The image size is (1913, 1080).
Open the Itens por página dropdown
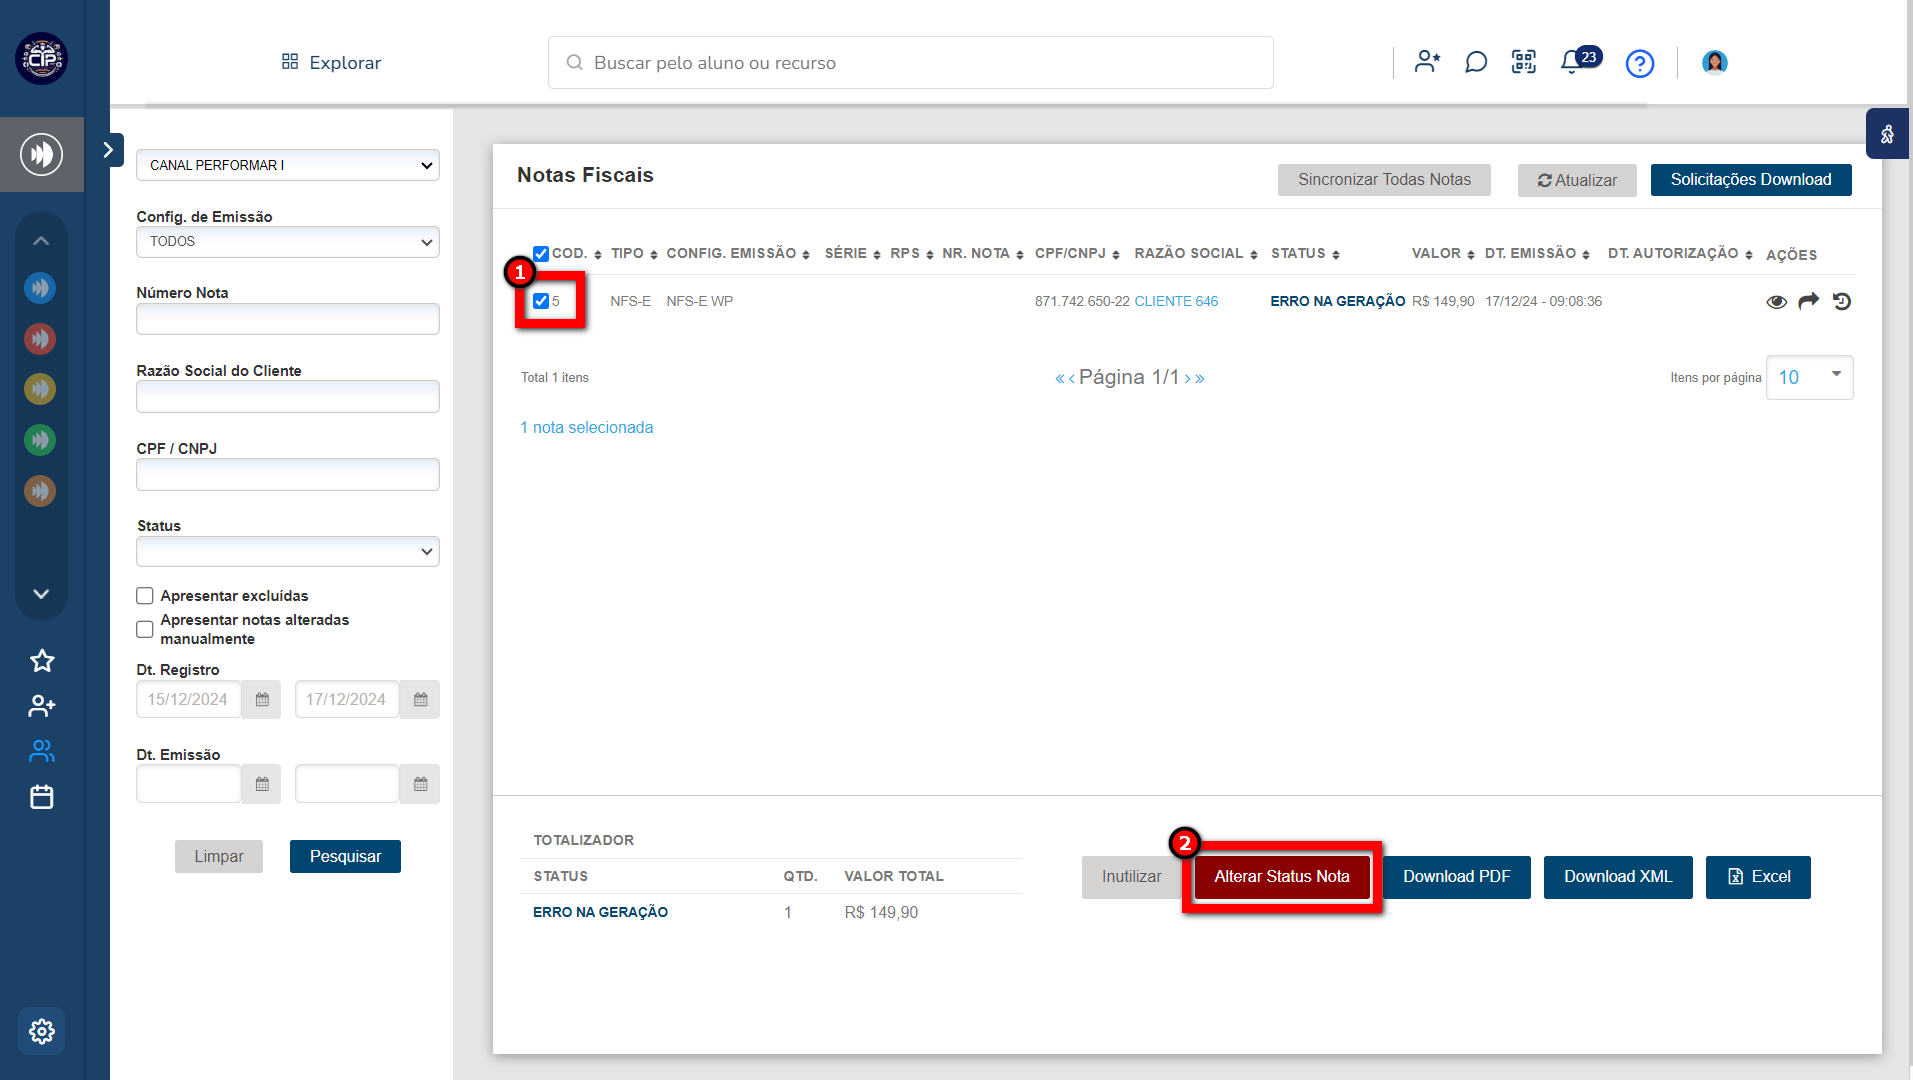tap(1808, 377)
